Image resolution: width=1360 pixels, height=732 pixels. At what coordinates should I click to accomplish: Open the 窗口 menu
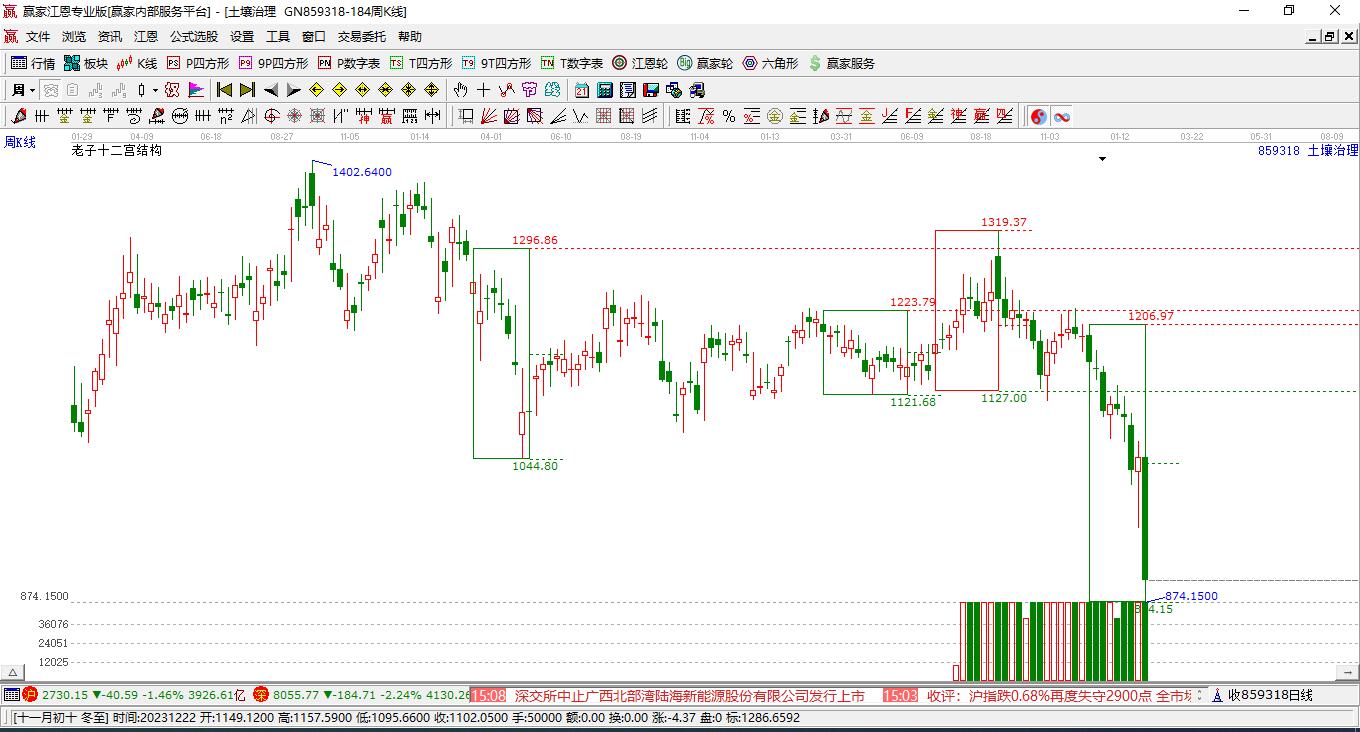(314, 37)
